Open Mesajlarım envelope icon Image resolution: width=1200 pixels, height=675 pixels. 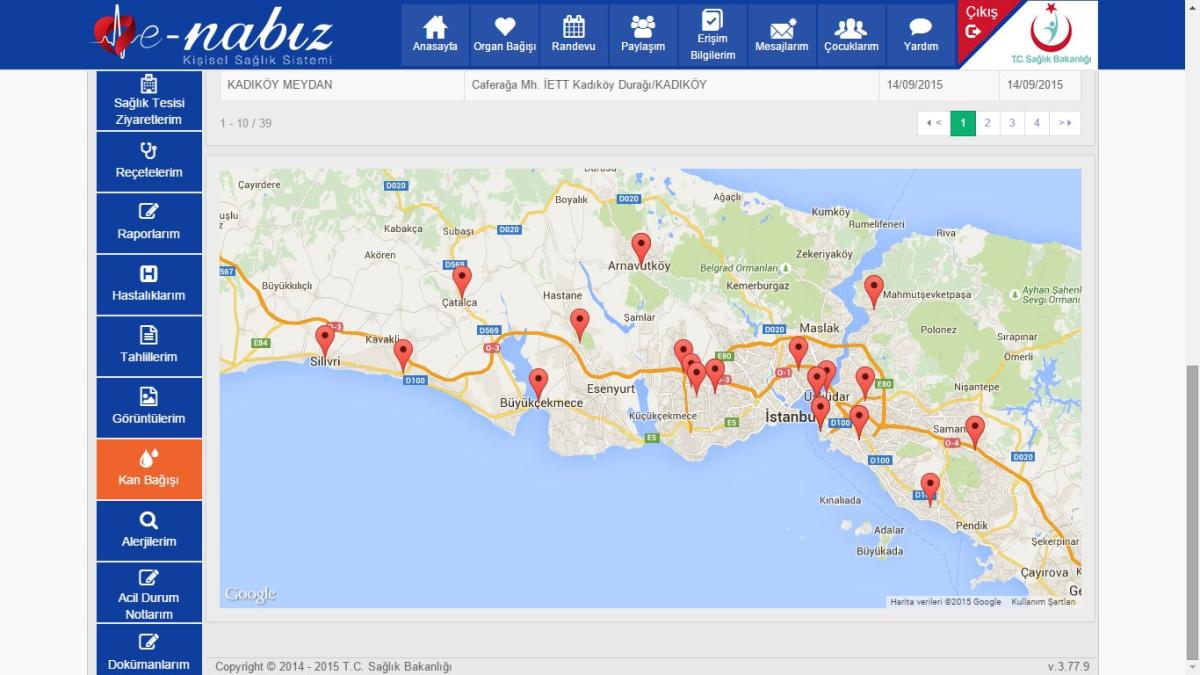click(782, 28)
